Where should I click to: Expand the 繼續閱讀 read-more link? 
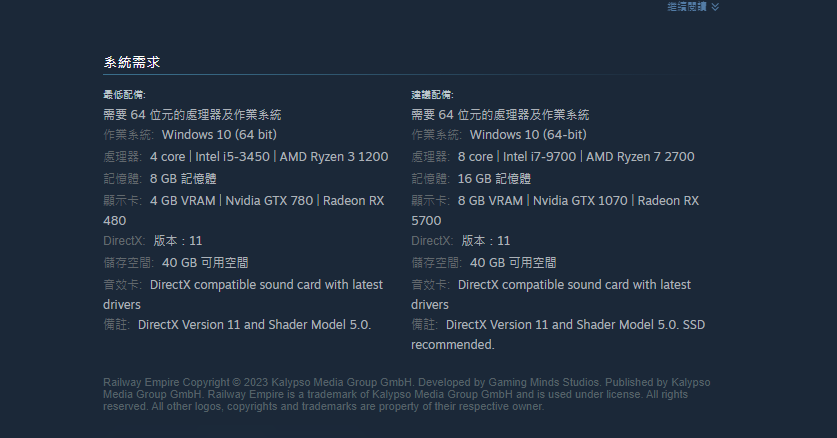(x=686, y=7)
